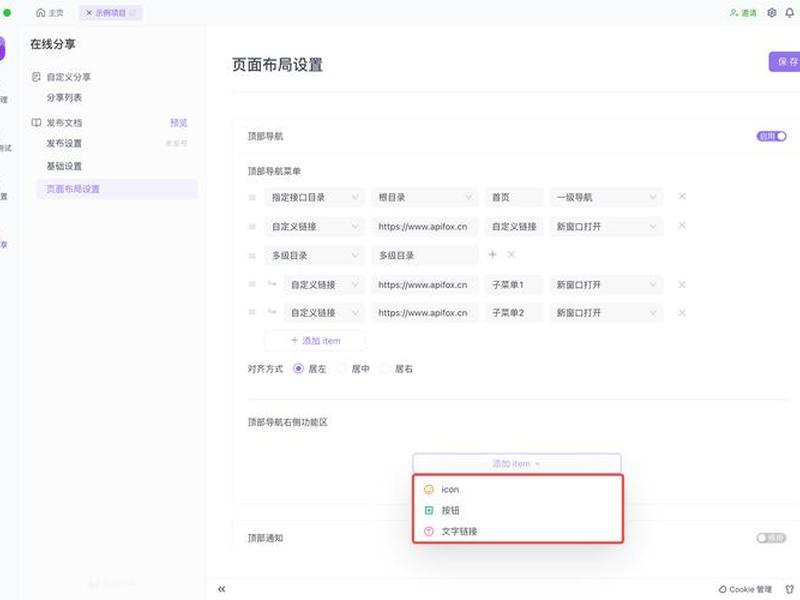This screenshot has height=600, width=800.
Task: Edit the 子菜单2 name field
Action: 514,313
